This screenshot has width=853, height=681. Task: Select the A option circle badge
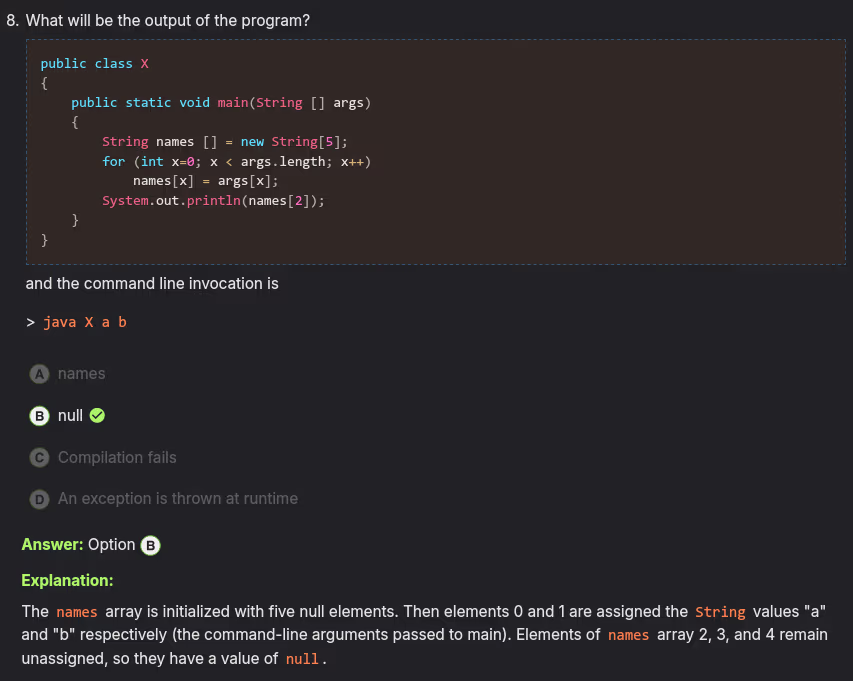[x=39, y=374]
